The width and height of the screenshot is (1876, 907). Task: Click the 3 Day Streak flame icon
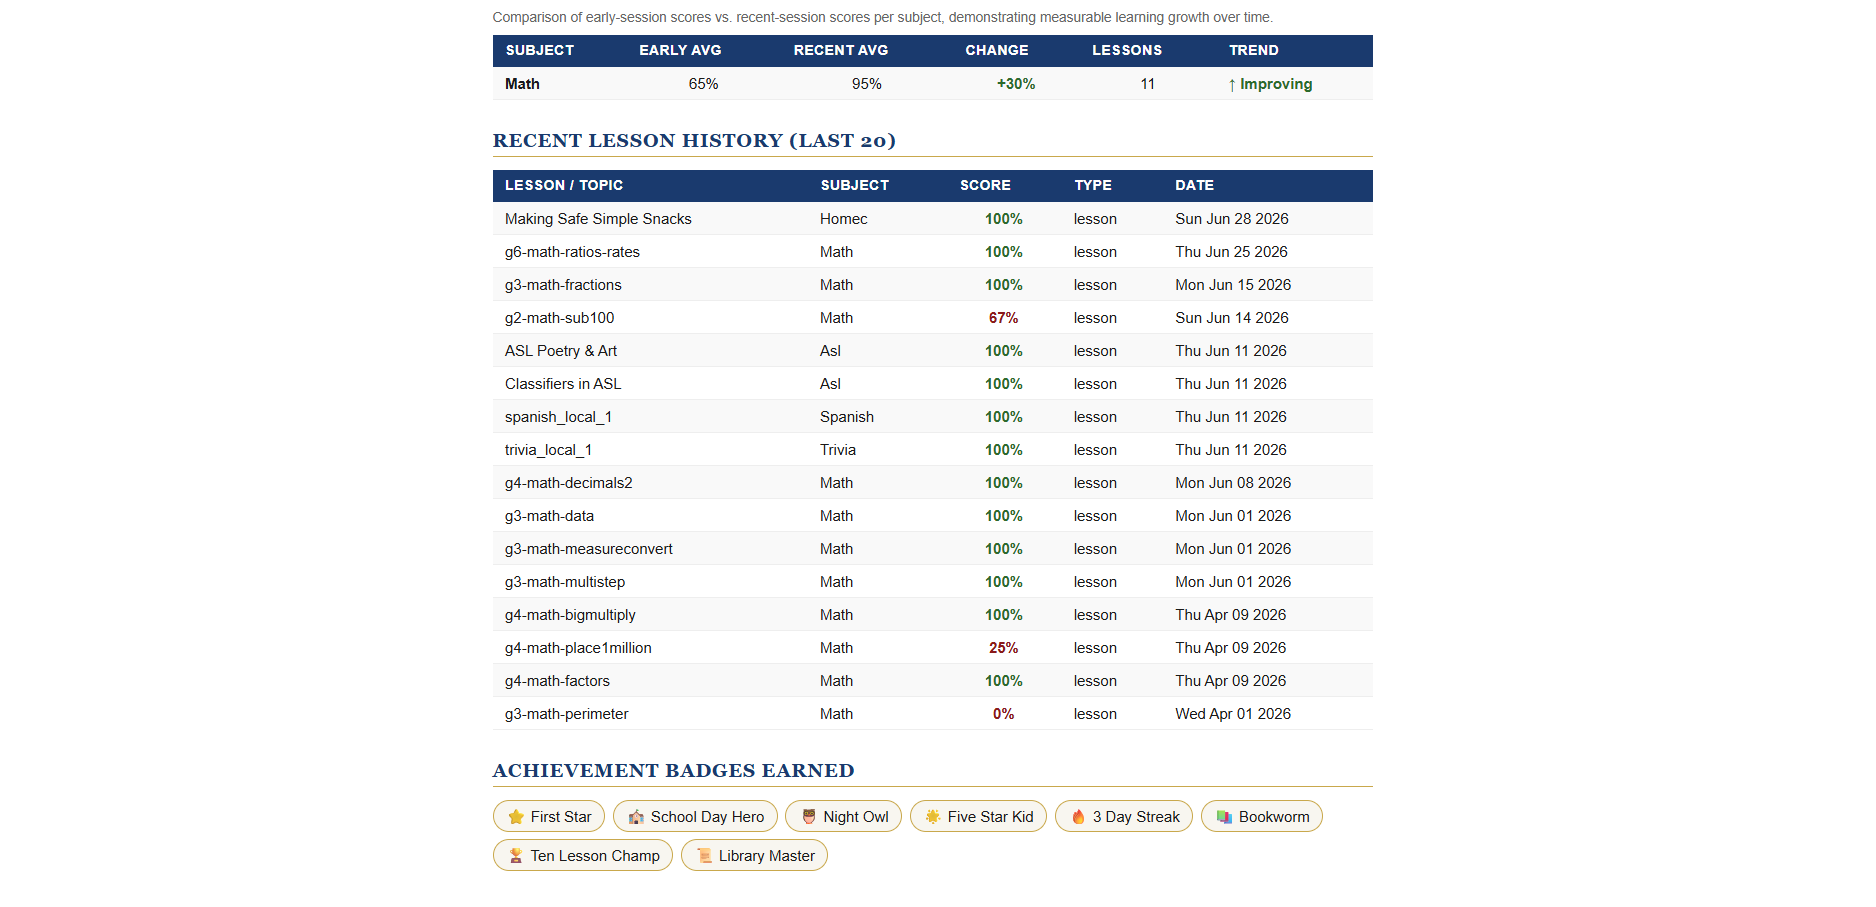coord(1078,817)
